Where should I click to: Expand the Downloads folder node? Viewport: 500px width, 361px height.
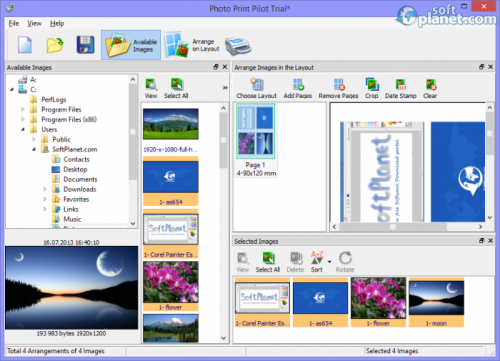[45, 189]
